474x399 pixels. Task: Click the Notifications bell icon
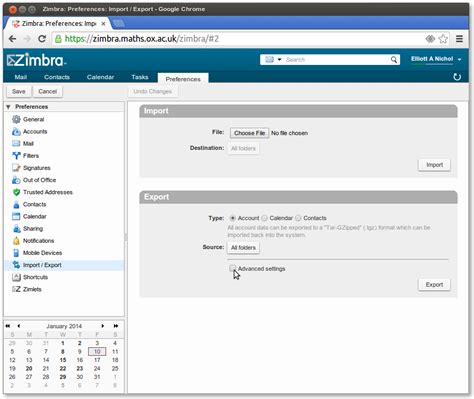click(16, 241)
